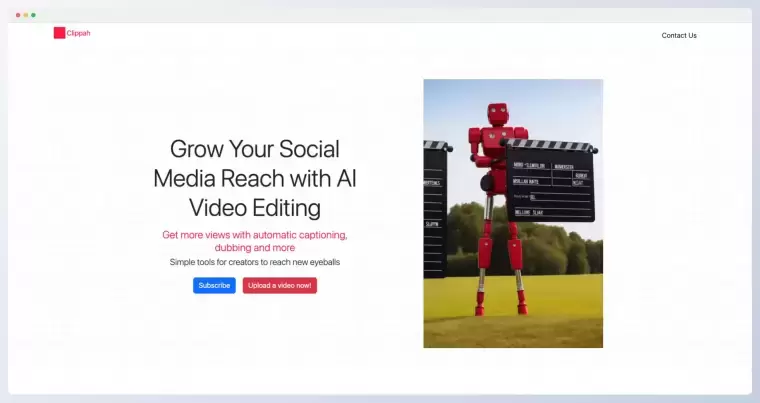The width and height of the screenshot is (760, 403).
Task: Click the AI Video Editing headline line
Action: [254, 208]
